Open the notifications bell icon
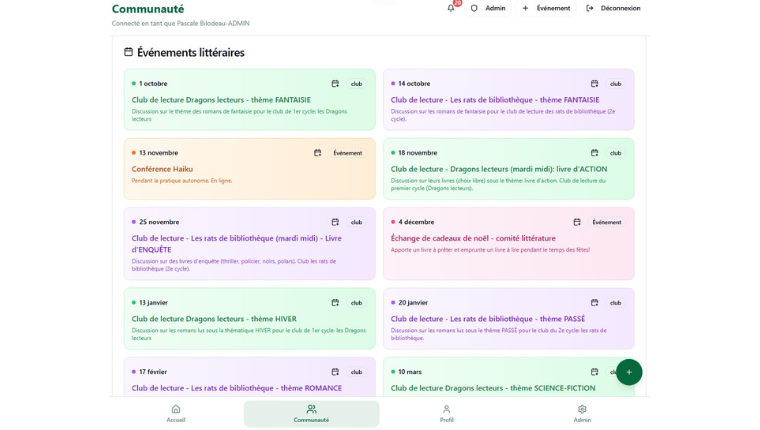The height and width of the screenshot is (430, 760). (x=451, y=8)
